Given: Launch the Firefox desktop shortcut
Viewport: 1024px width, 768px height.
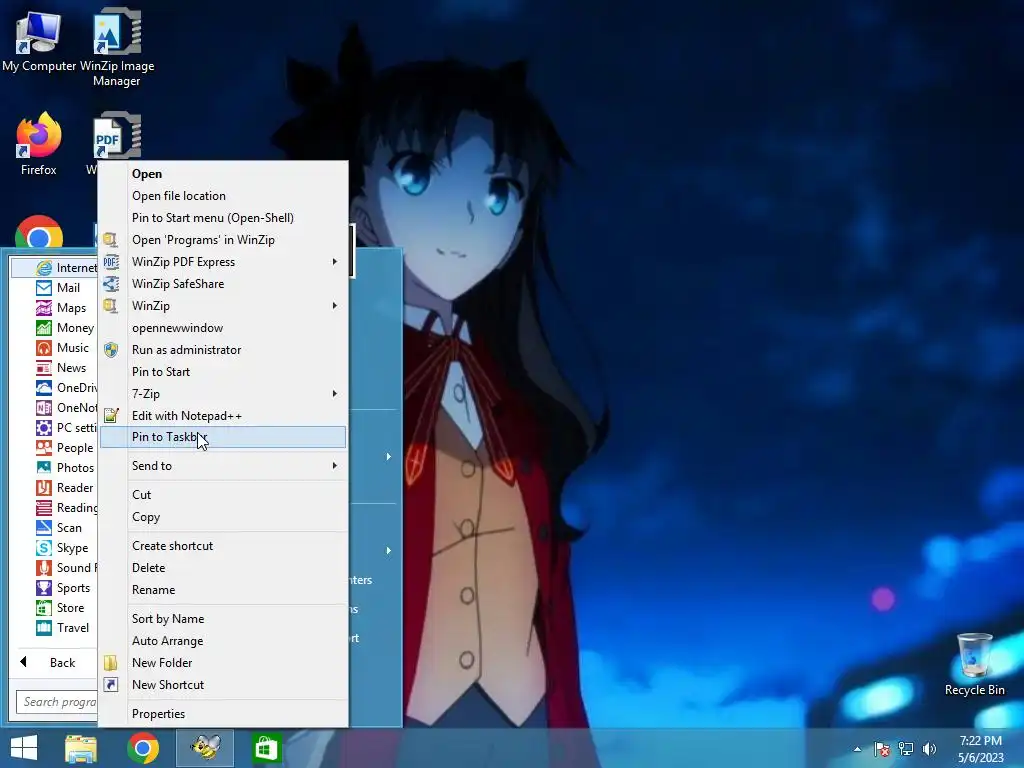Looking at the screenshot, I should (x=39, y=144).
